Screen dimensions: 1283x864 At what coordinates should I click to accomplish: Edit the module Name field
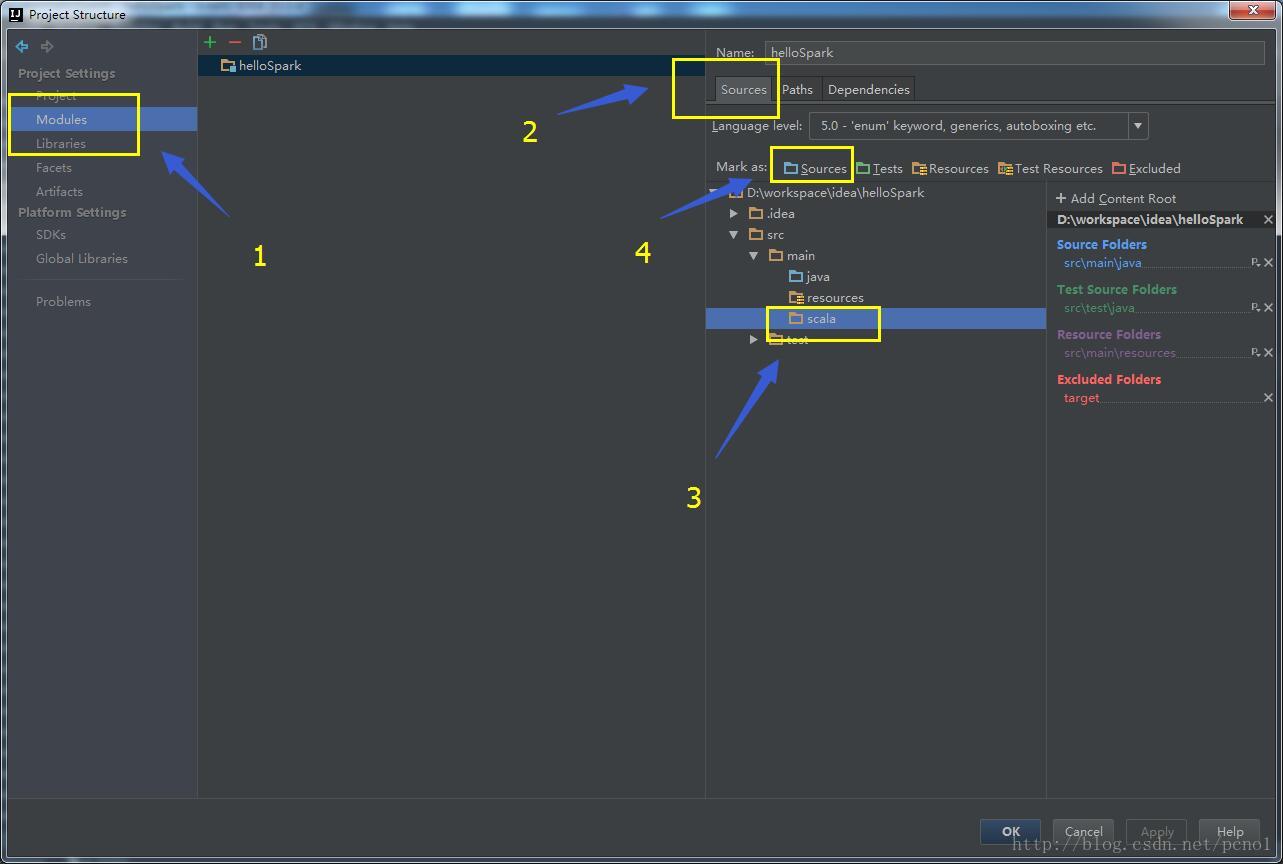point(1014,52)
